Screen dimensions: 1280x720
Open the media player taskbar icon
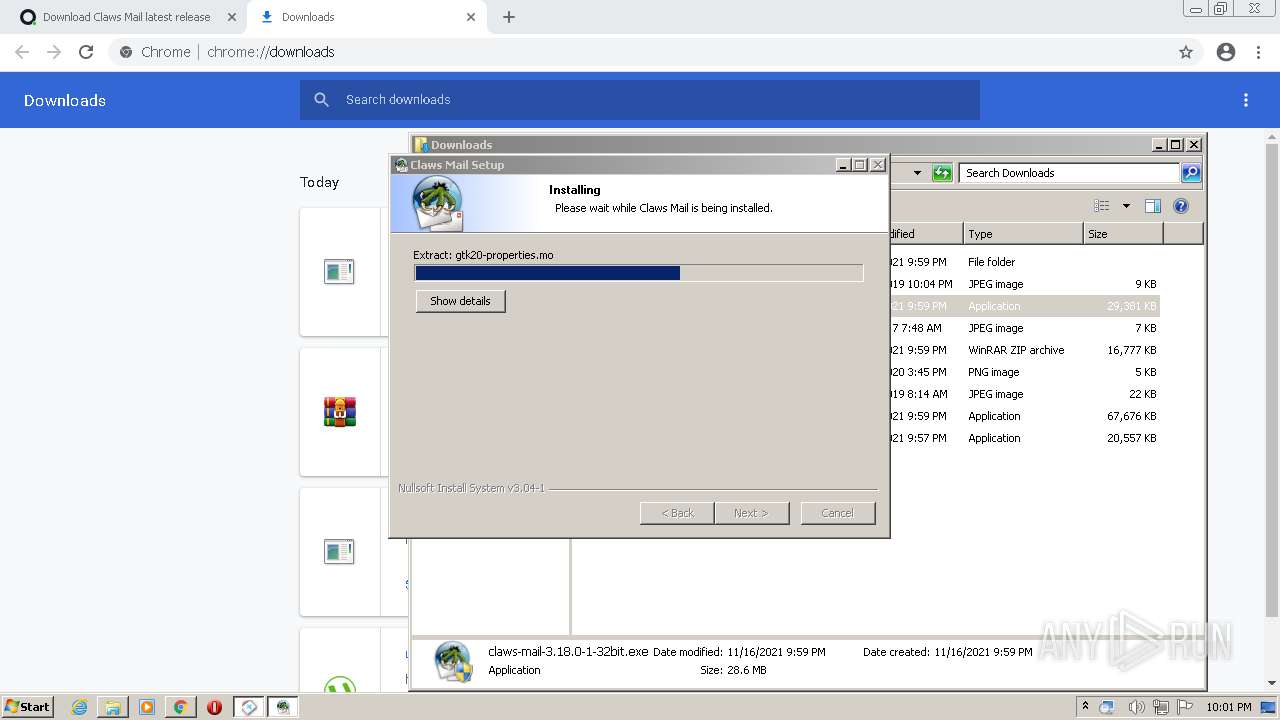147,707
